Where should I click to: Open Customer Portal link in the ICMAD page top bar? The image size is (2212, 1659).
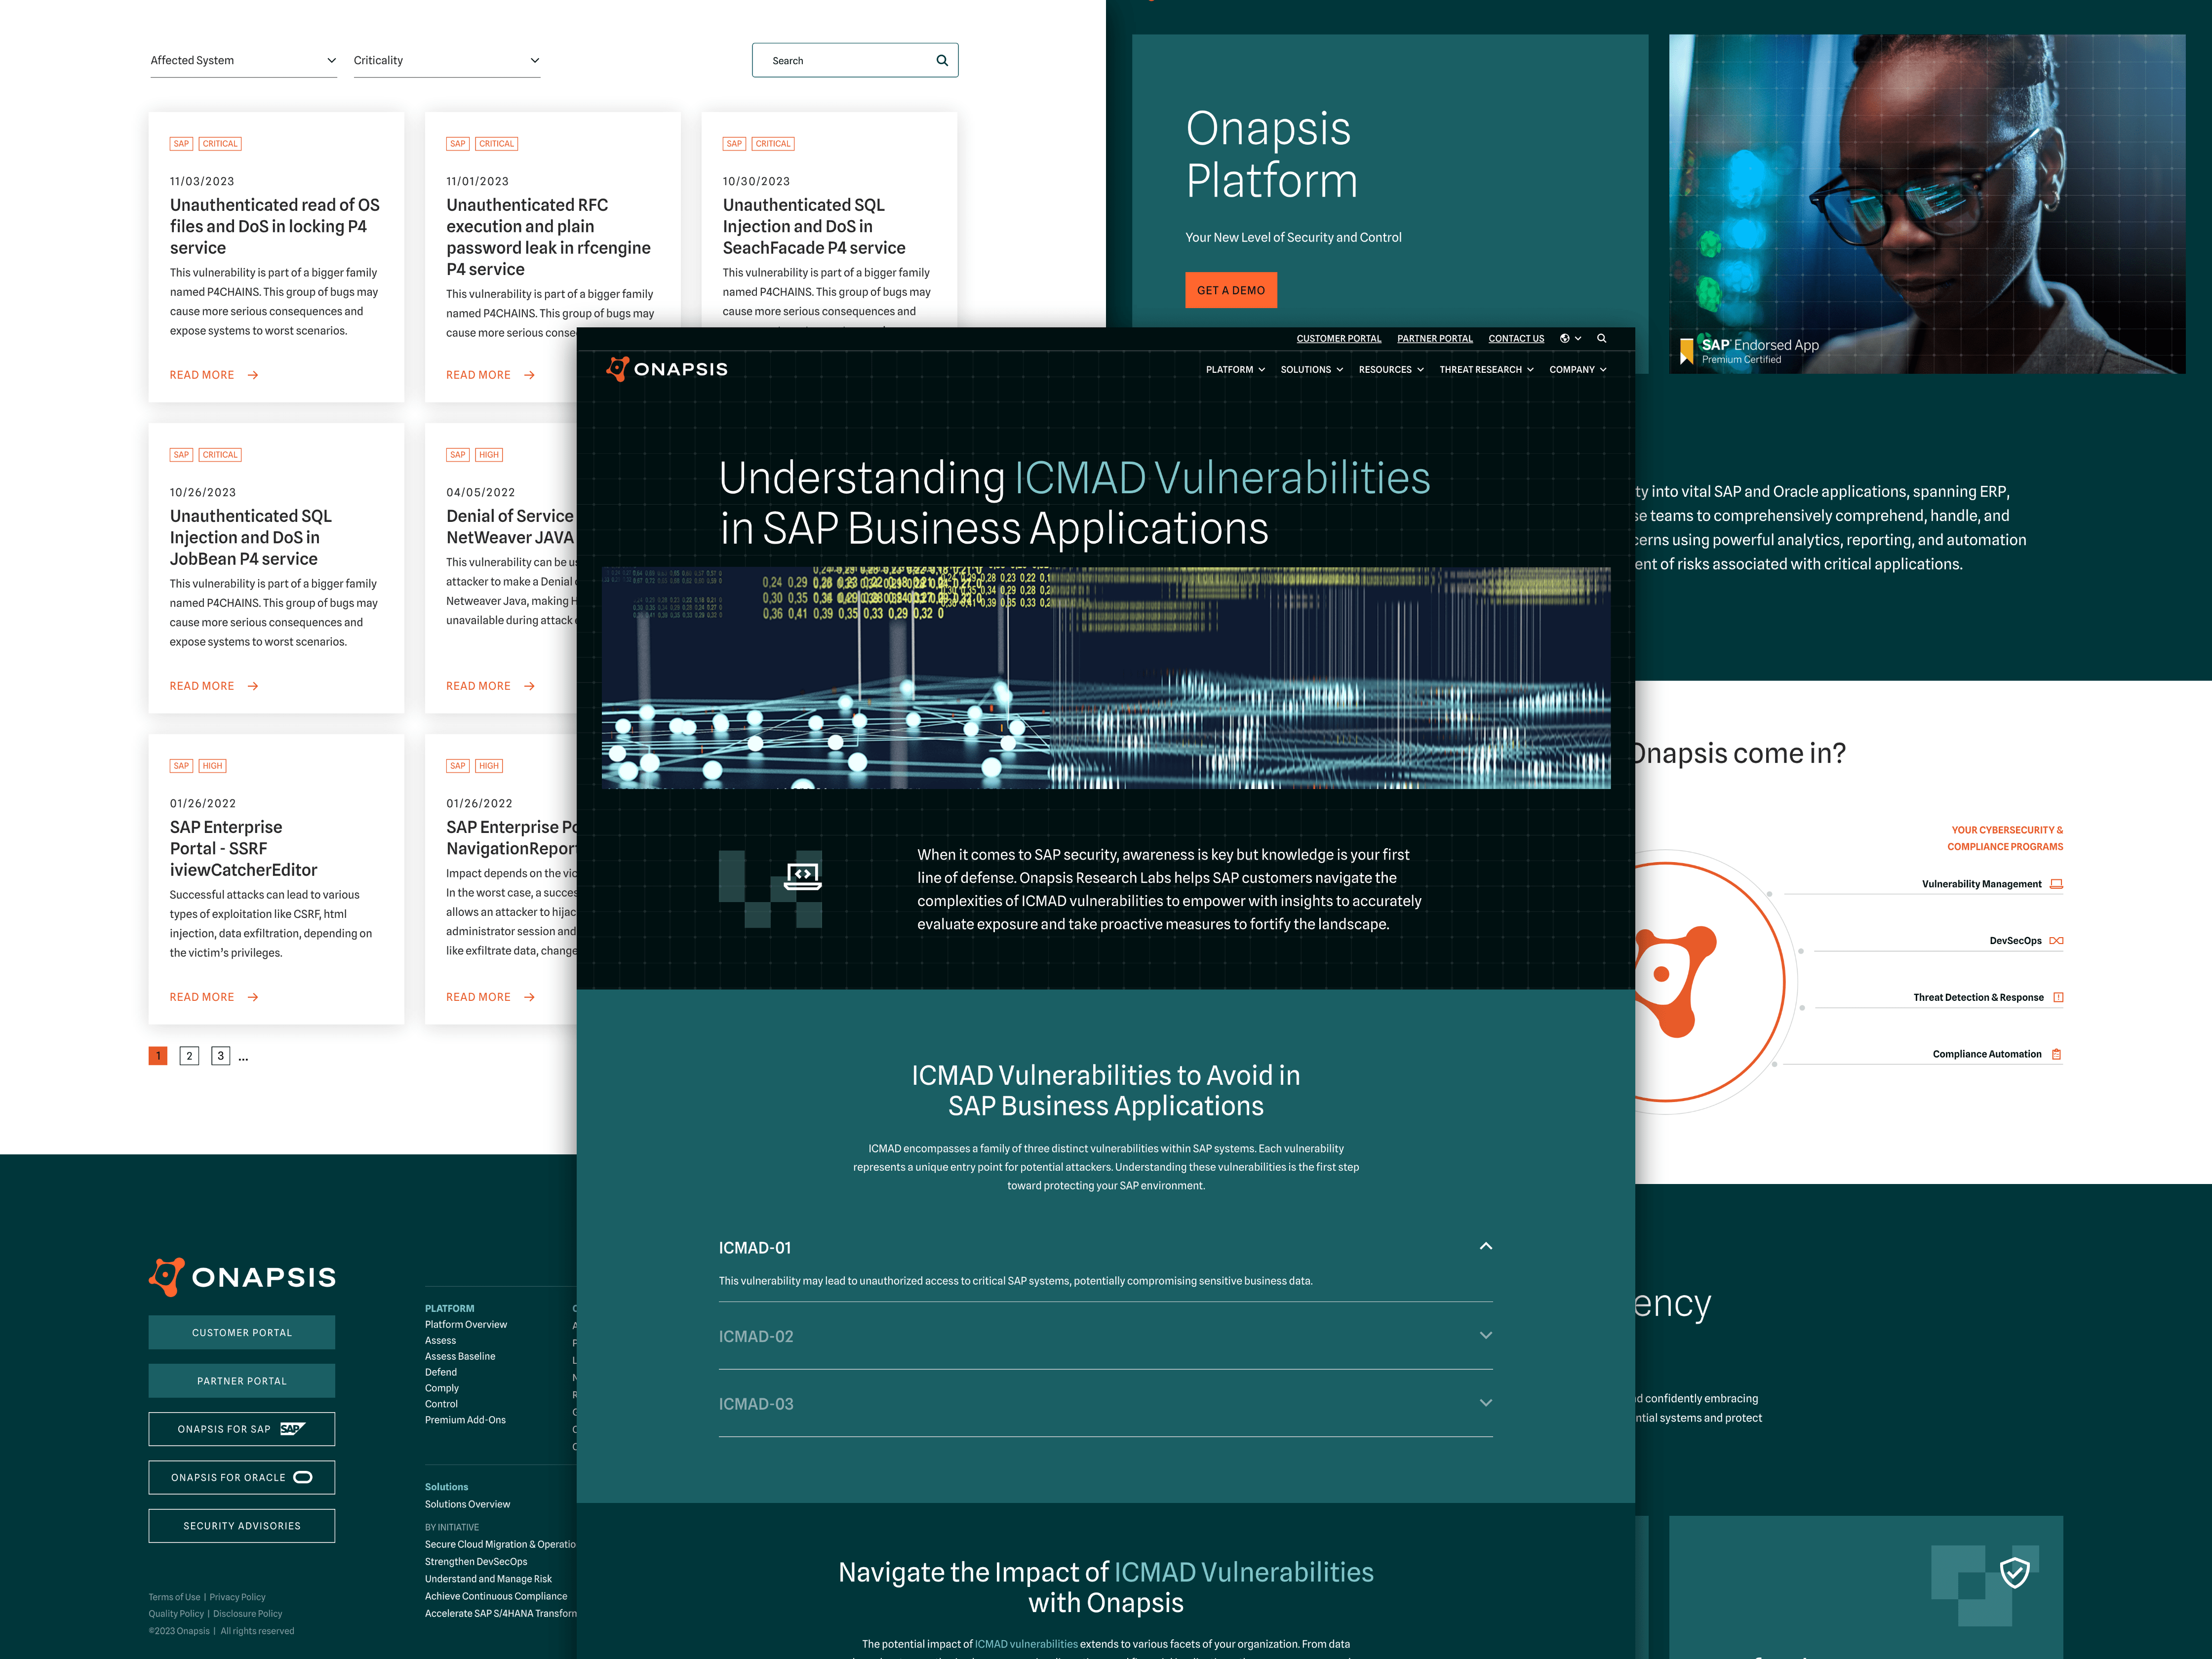click(x=1338, y=339)
